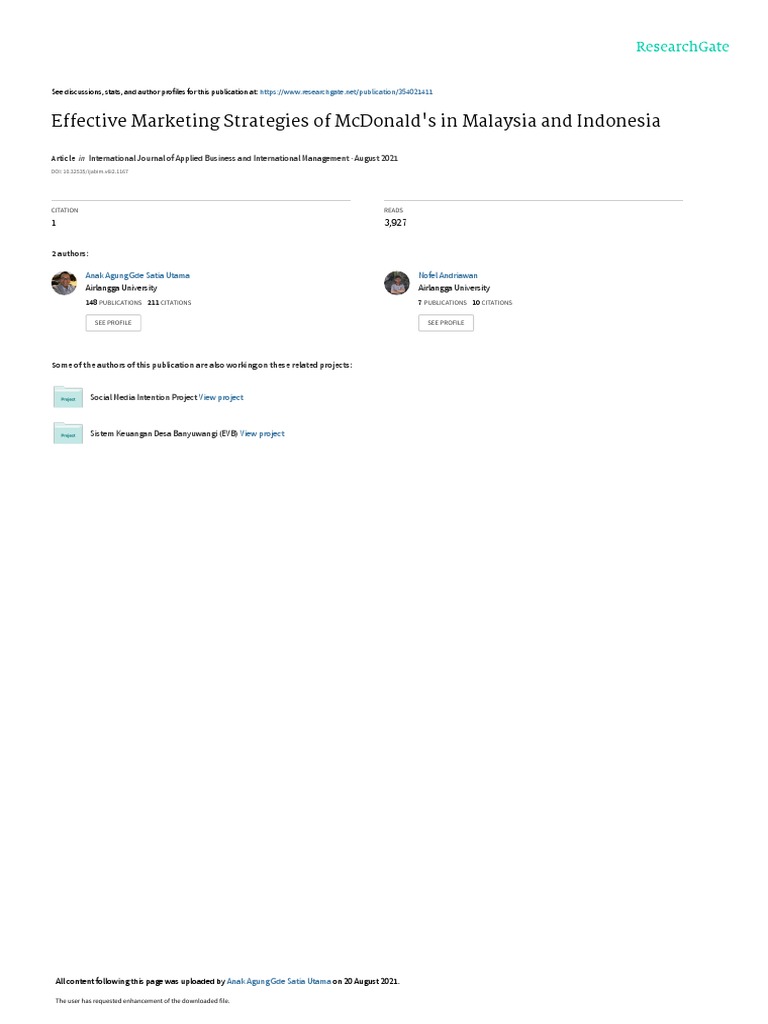768x1024 pixels.
Task: Click the uploader name link in footer
Action: coord(279,981)
